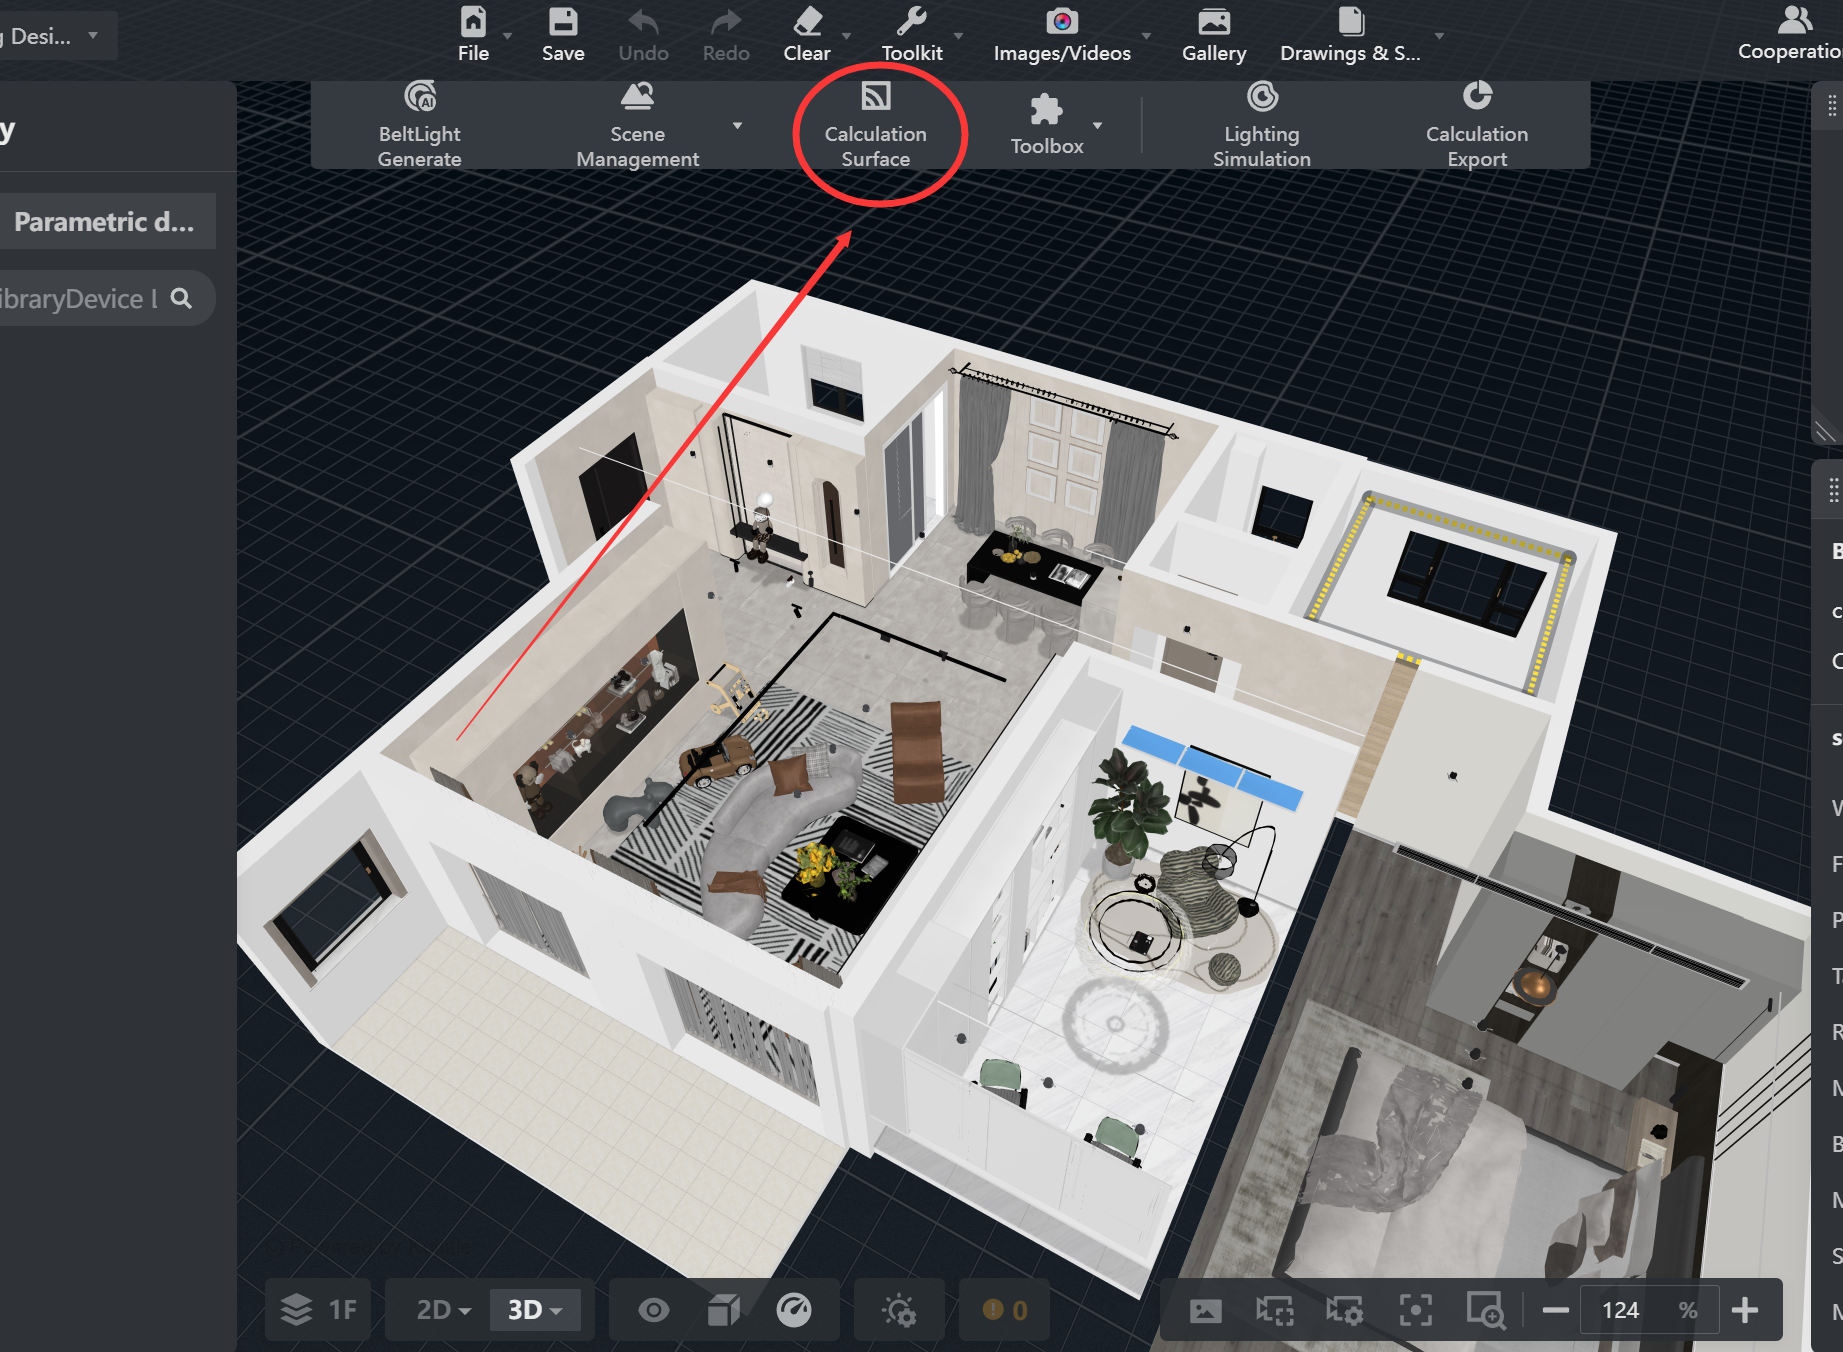Expand the Toolbox dropdown arrow
The image size is (1843, 1352).
coord(1097,126)
